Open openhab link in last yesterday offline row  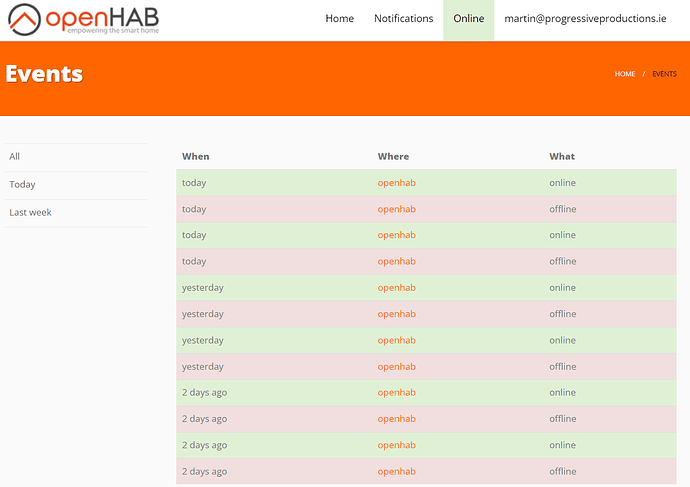coord(396,366)
